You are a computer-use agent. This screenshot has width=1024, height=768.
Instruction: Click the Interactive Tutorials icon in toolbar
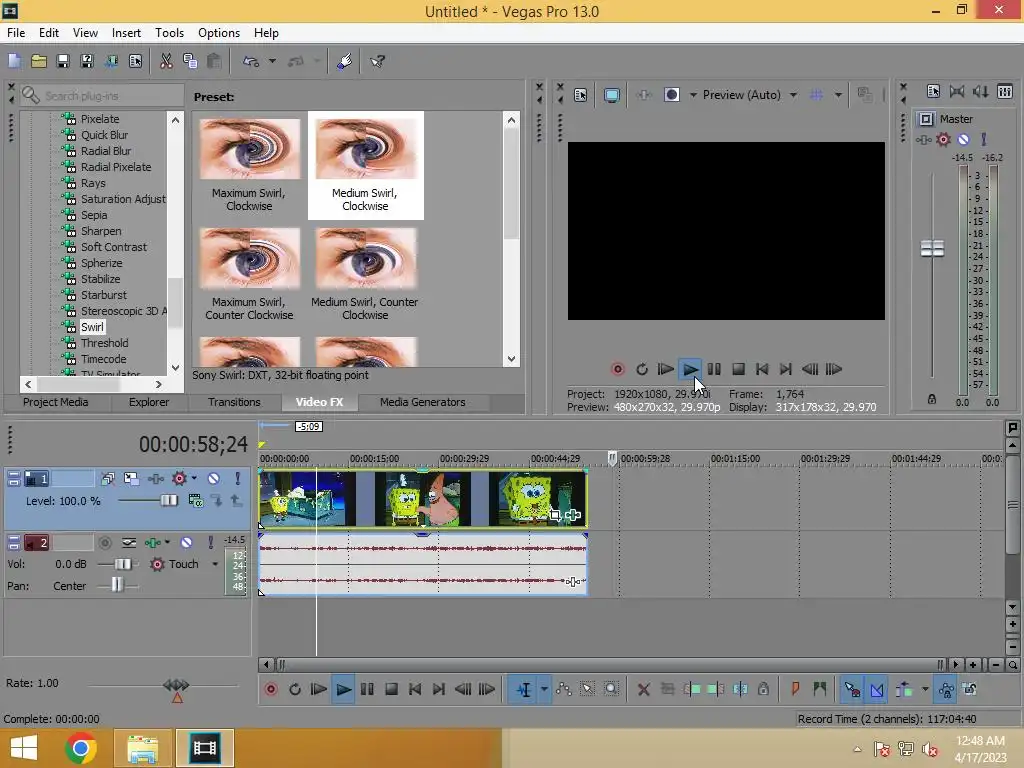(345, 61)
